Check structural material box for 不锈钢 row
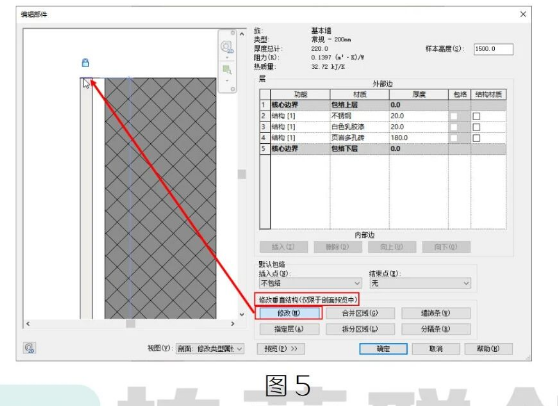The height and width of the screenshot is (406, 558). tap(476, 116)
